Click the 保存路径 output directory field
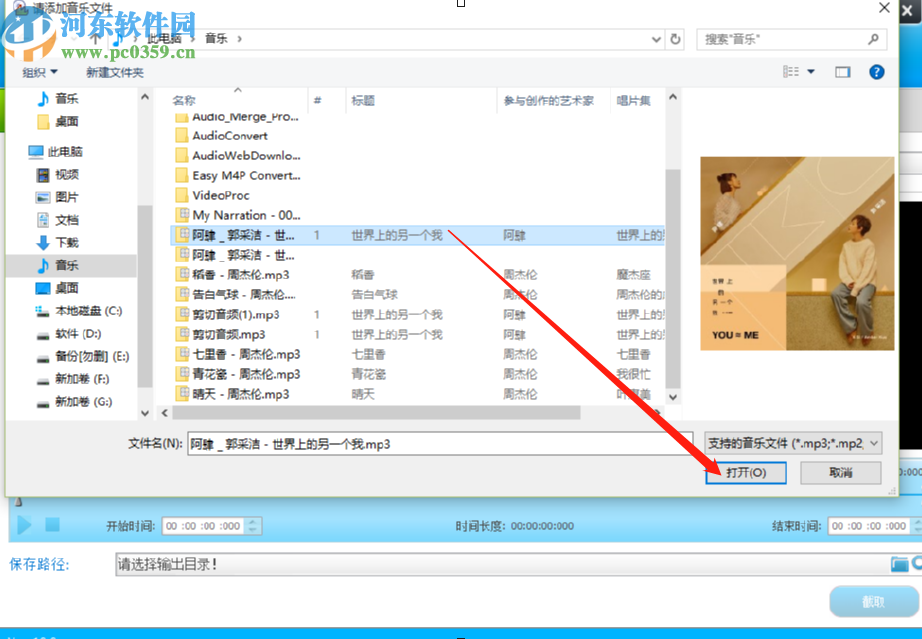Viewport: 922px width, 639px height. click(503, 564)
